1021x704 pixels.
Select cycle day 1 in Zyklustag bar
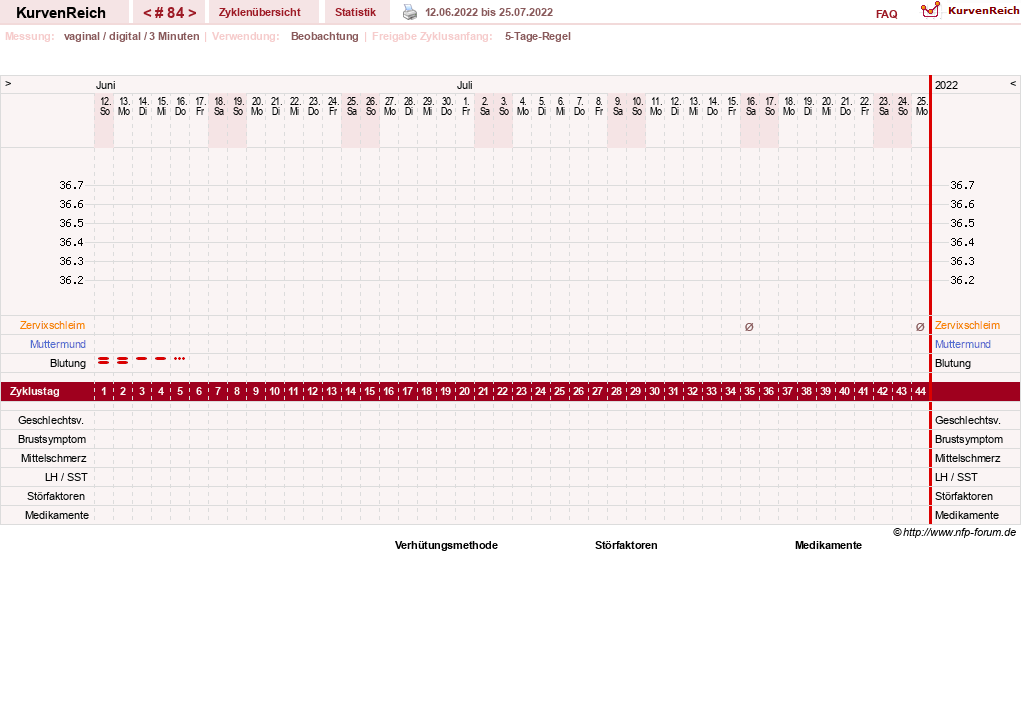coord(104,391)
